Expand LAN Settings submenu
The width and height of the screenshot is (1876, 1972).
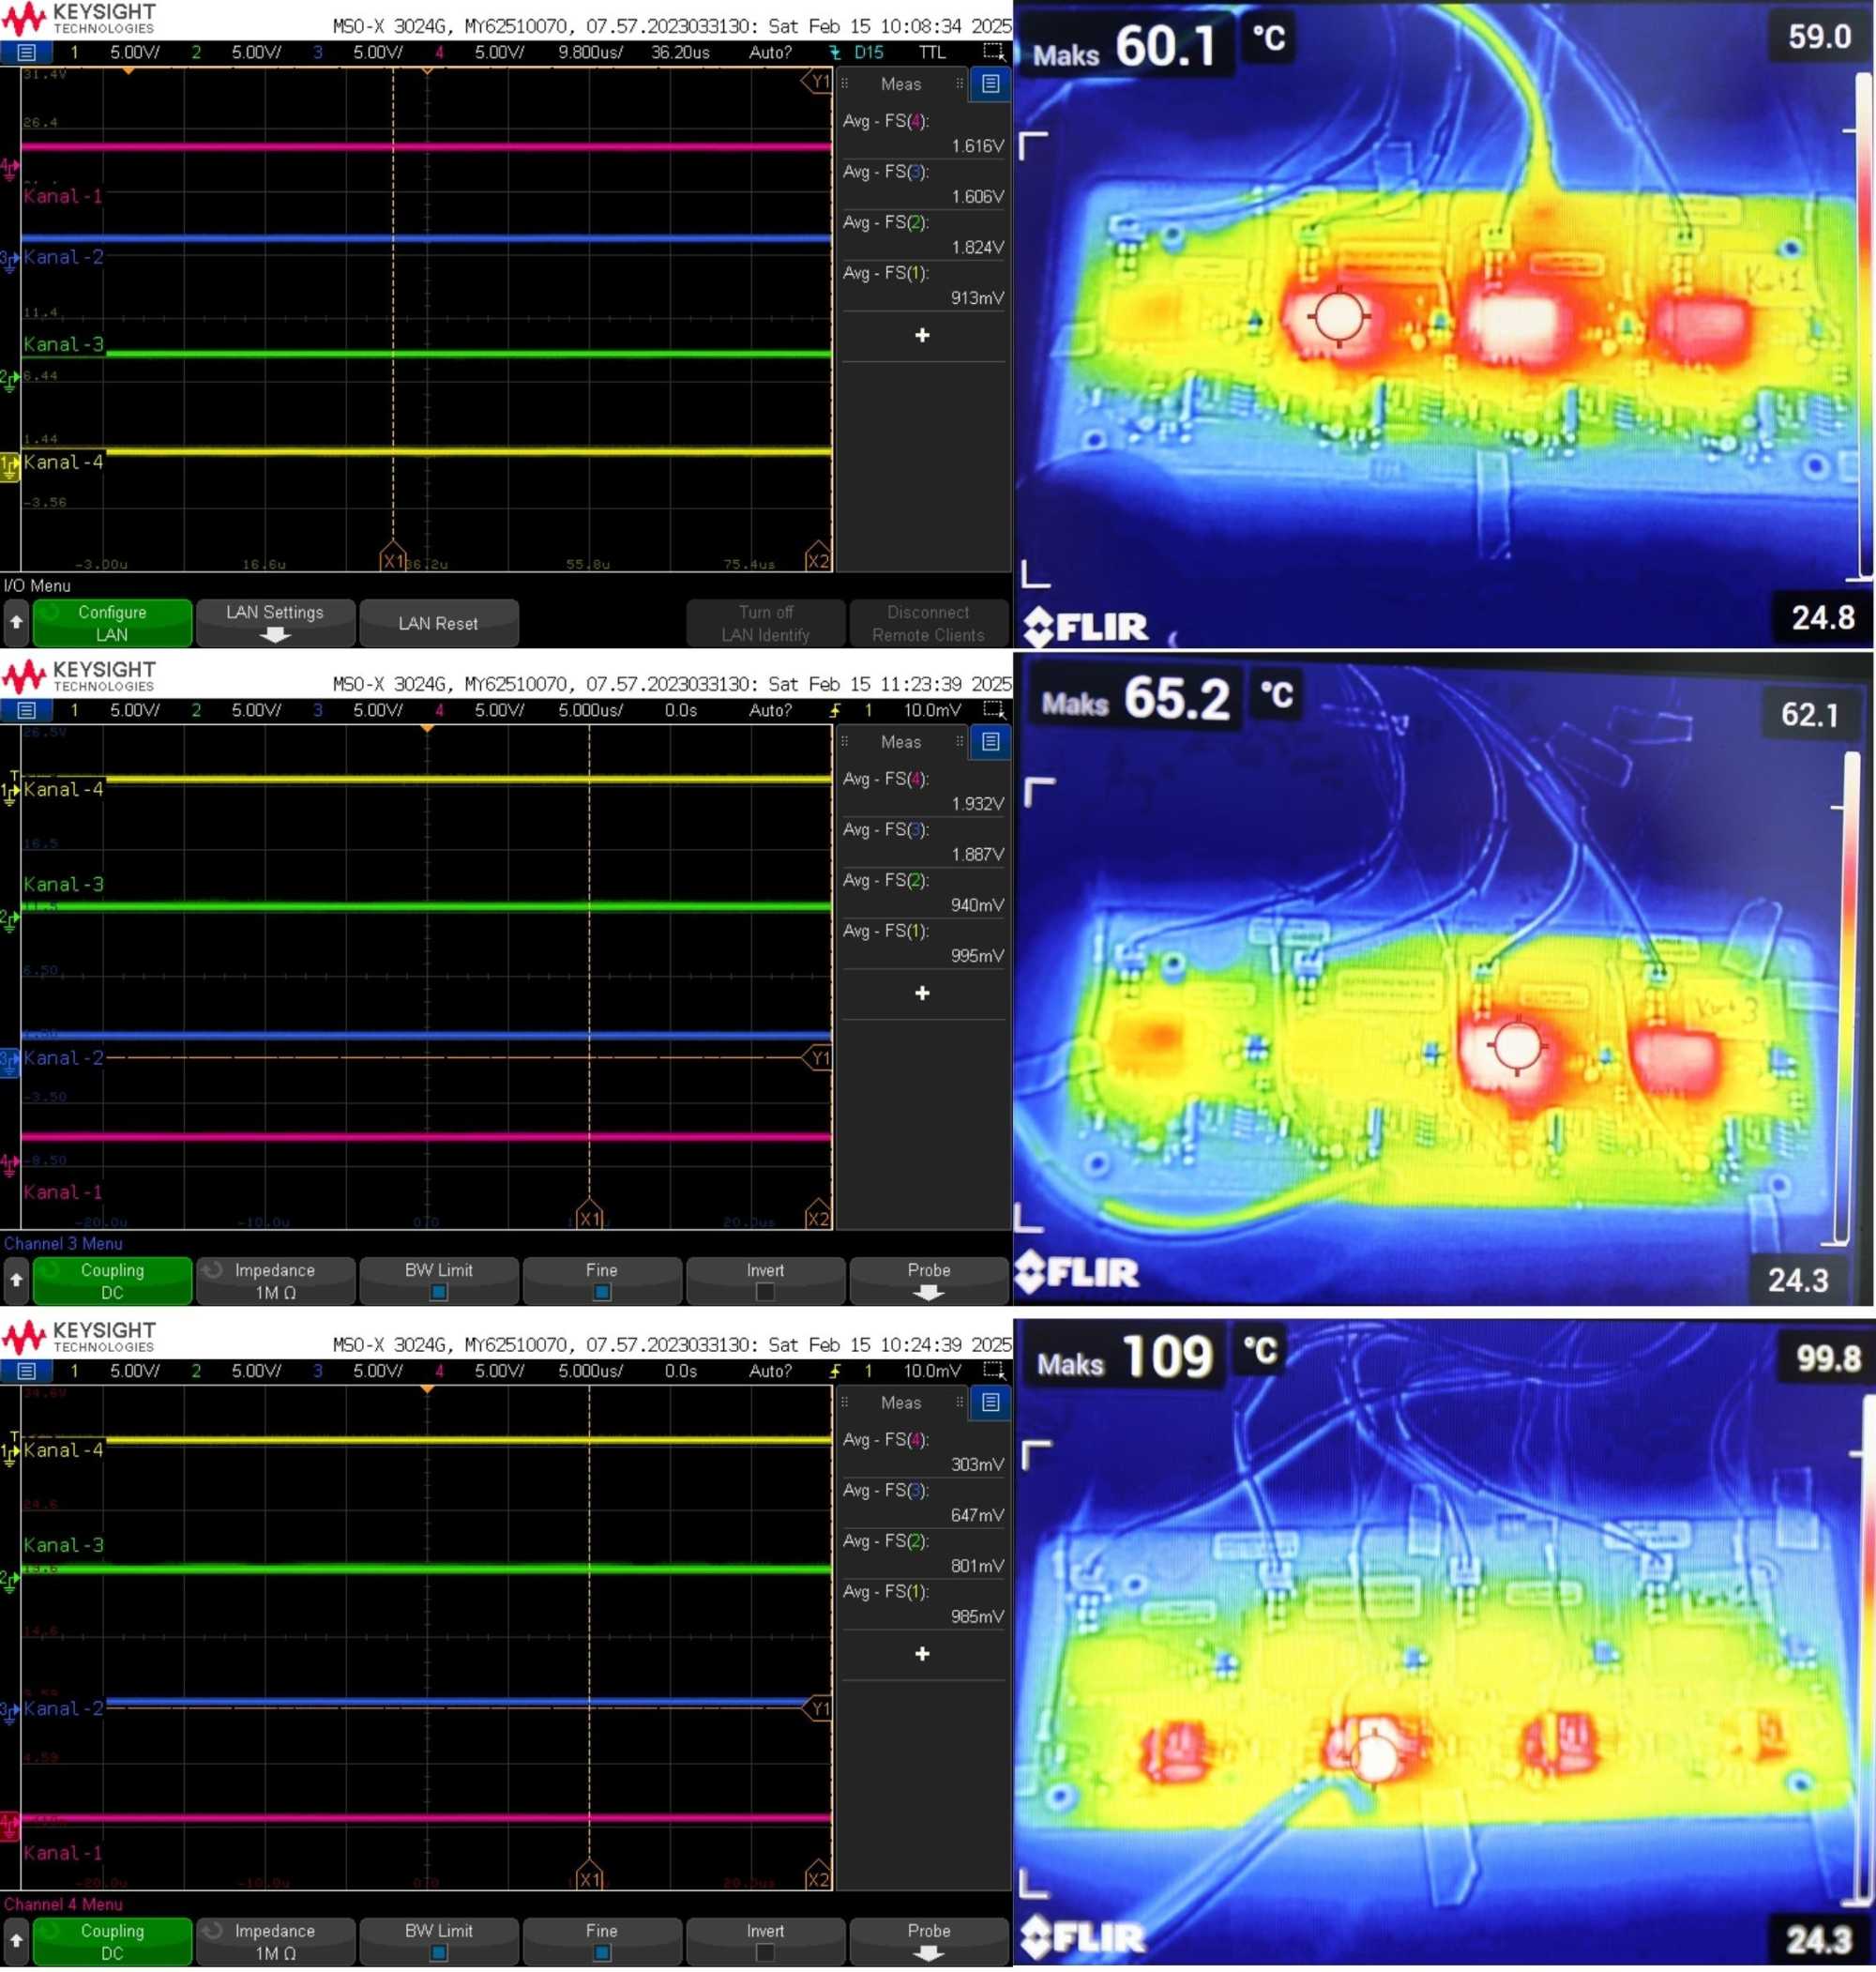[x=275, y=622]
